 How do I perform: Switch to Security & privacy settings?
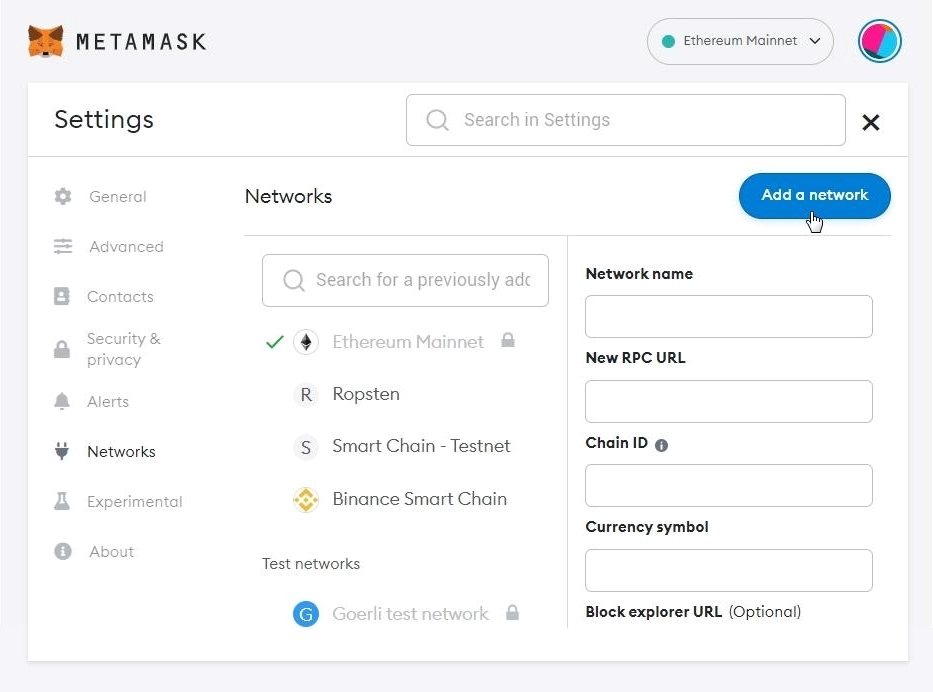[x=123, y=349]
